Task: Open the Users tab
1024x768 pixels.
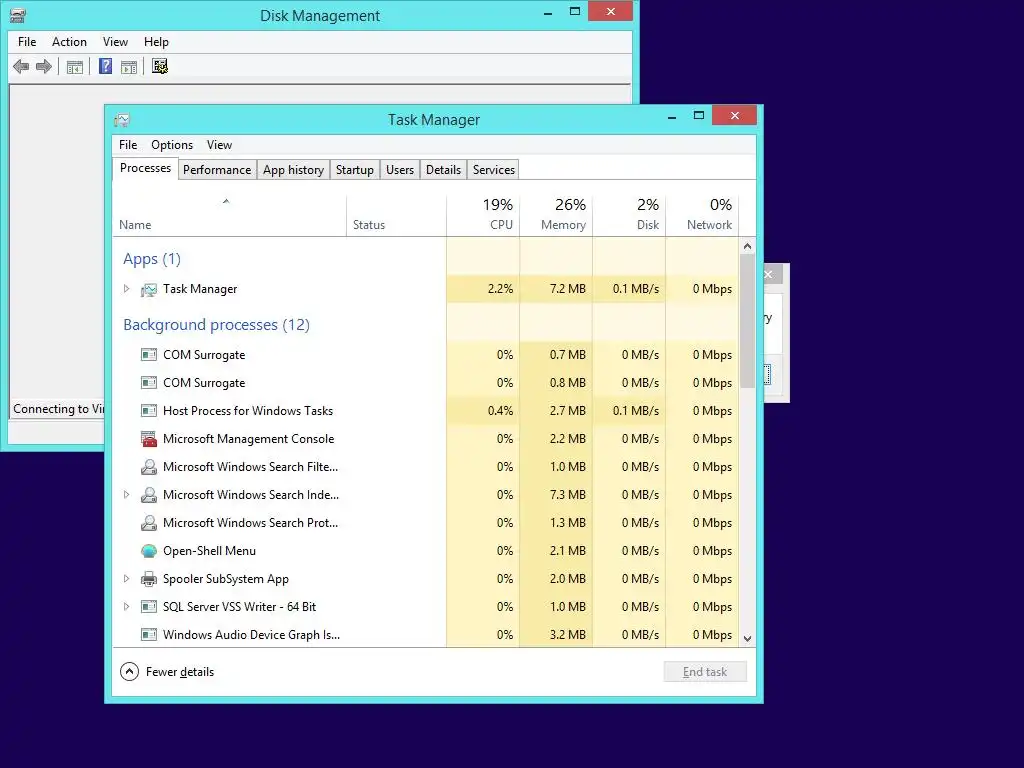Action: point(400,170)
